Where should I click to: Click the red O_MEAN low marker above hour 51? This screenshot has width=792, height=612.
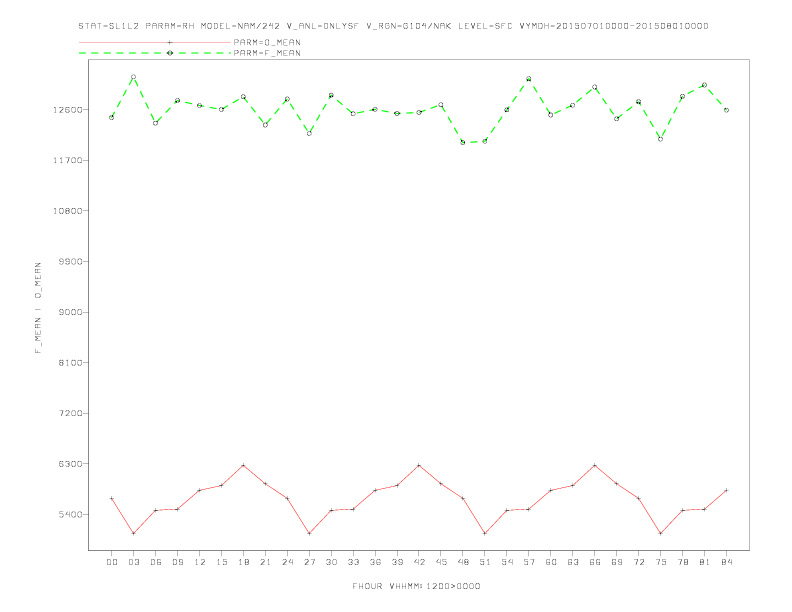pyautogui.click(x=485, y=533)
